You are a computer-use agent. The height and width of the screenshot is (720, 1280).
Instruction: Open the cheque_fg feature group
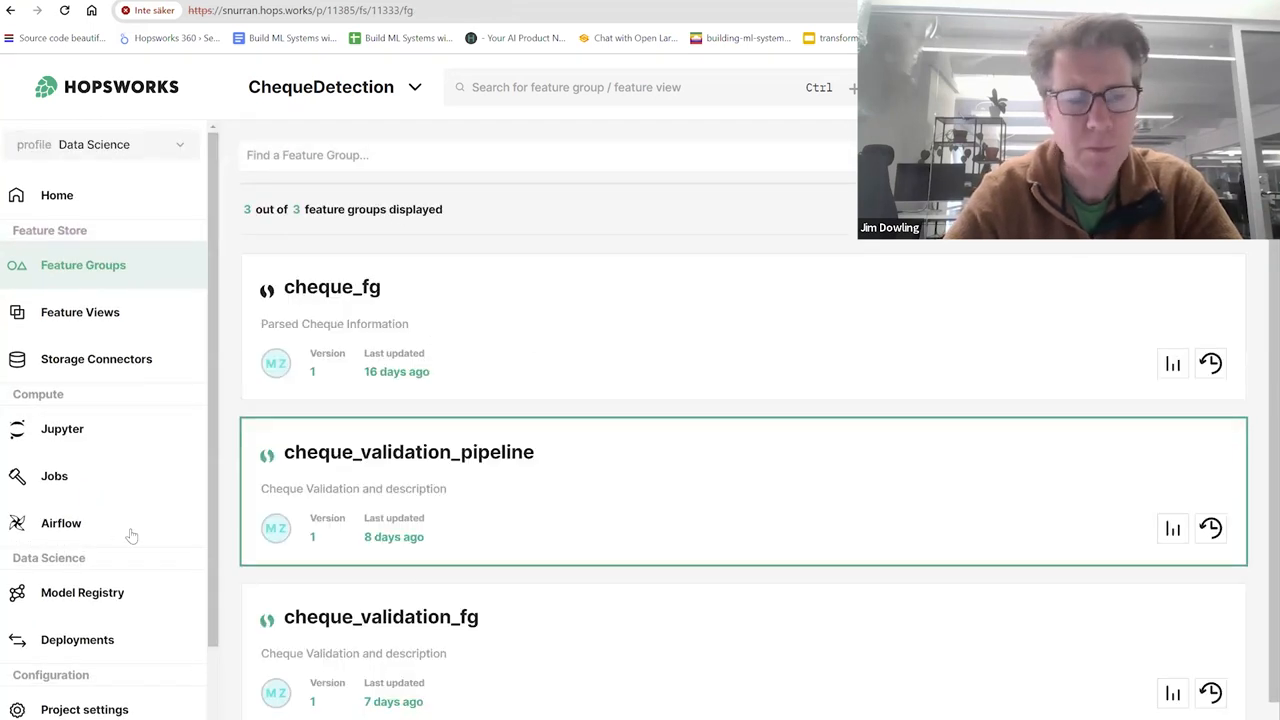tap(332, 287)
